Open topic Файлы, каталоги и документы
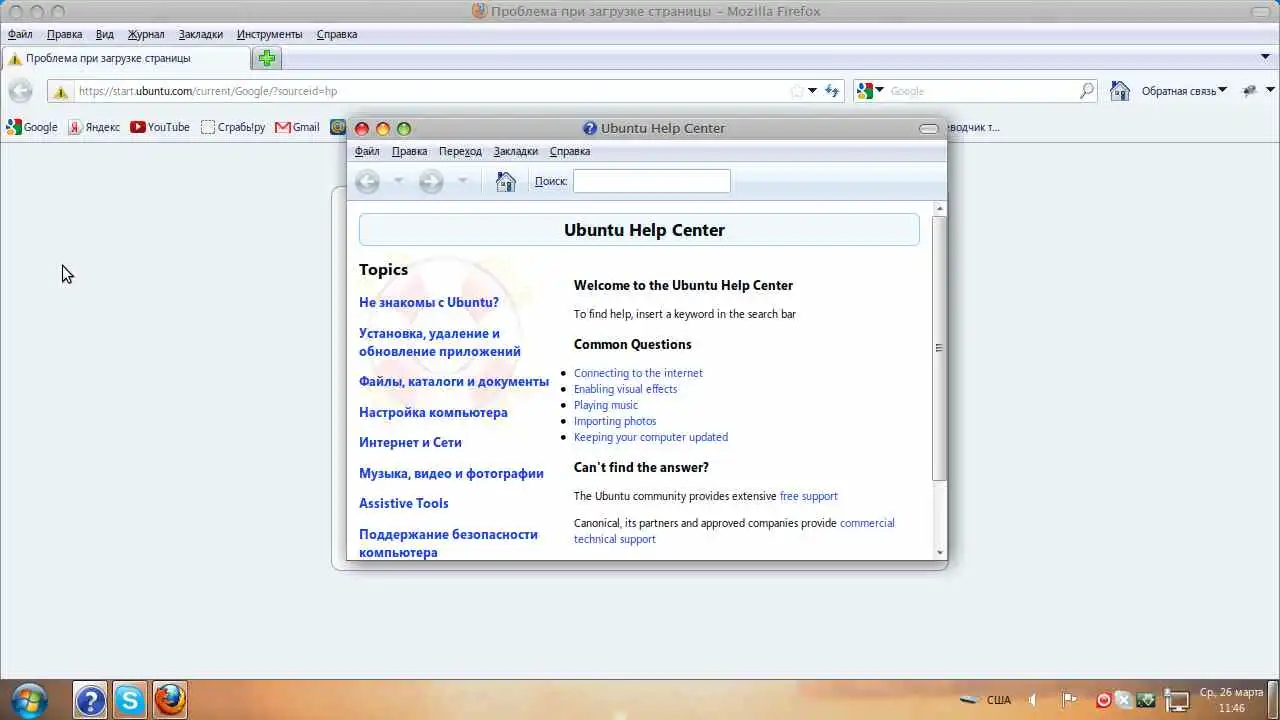This screenshot has width=1280, height=720. click(454, 381)
